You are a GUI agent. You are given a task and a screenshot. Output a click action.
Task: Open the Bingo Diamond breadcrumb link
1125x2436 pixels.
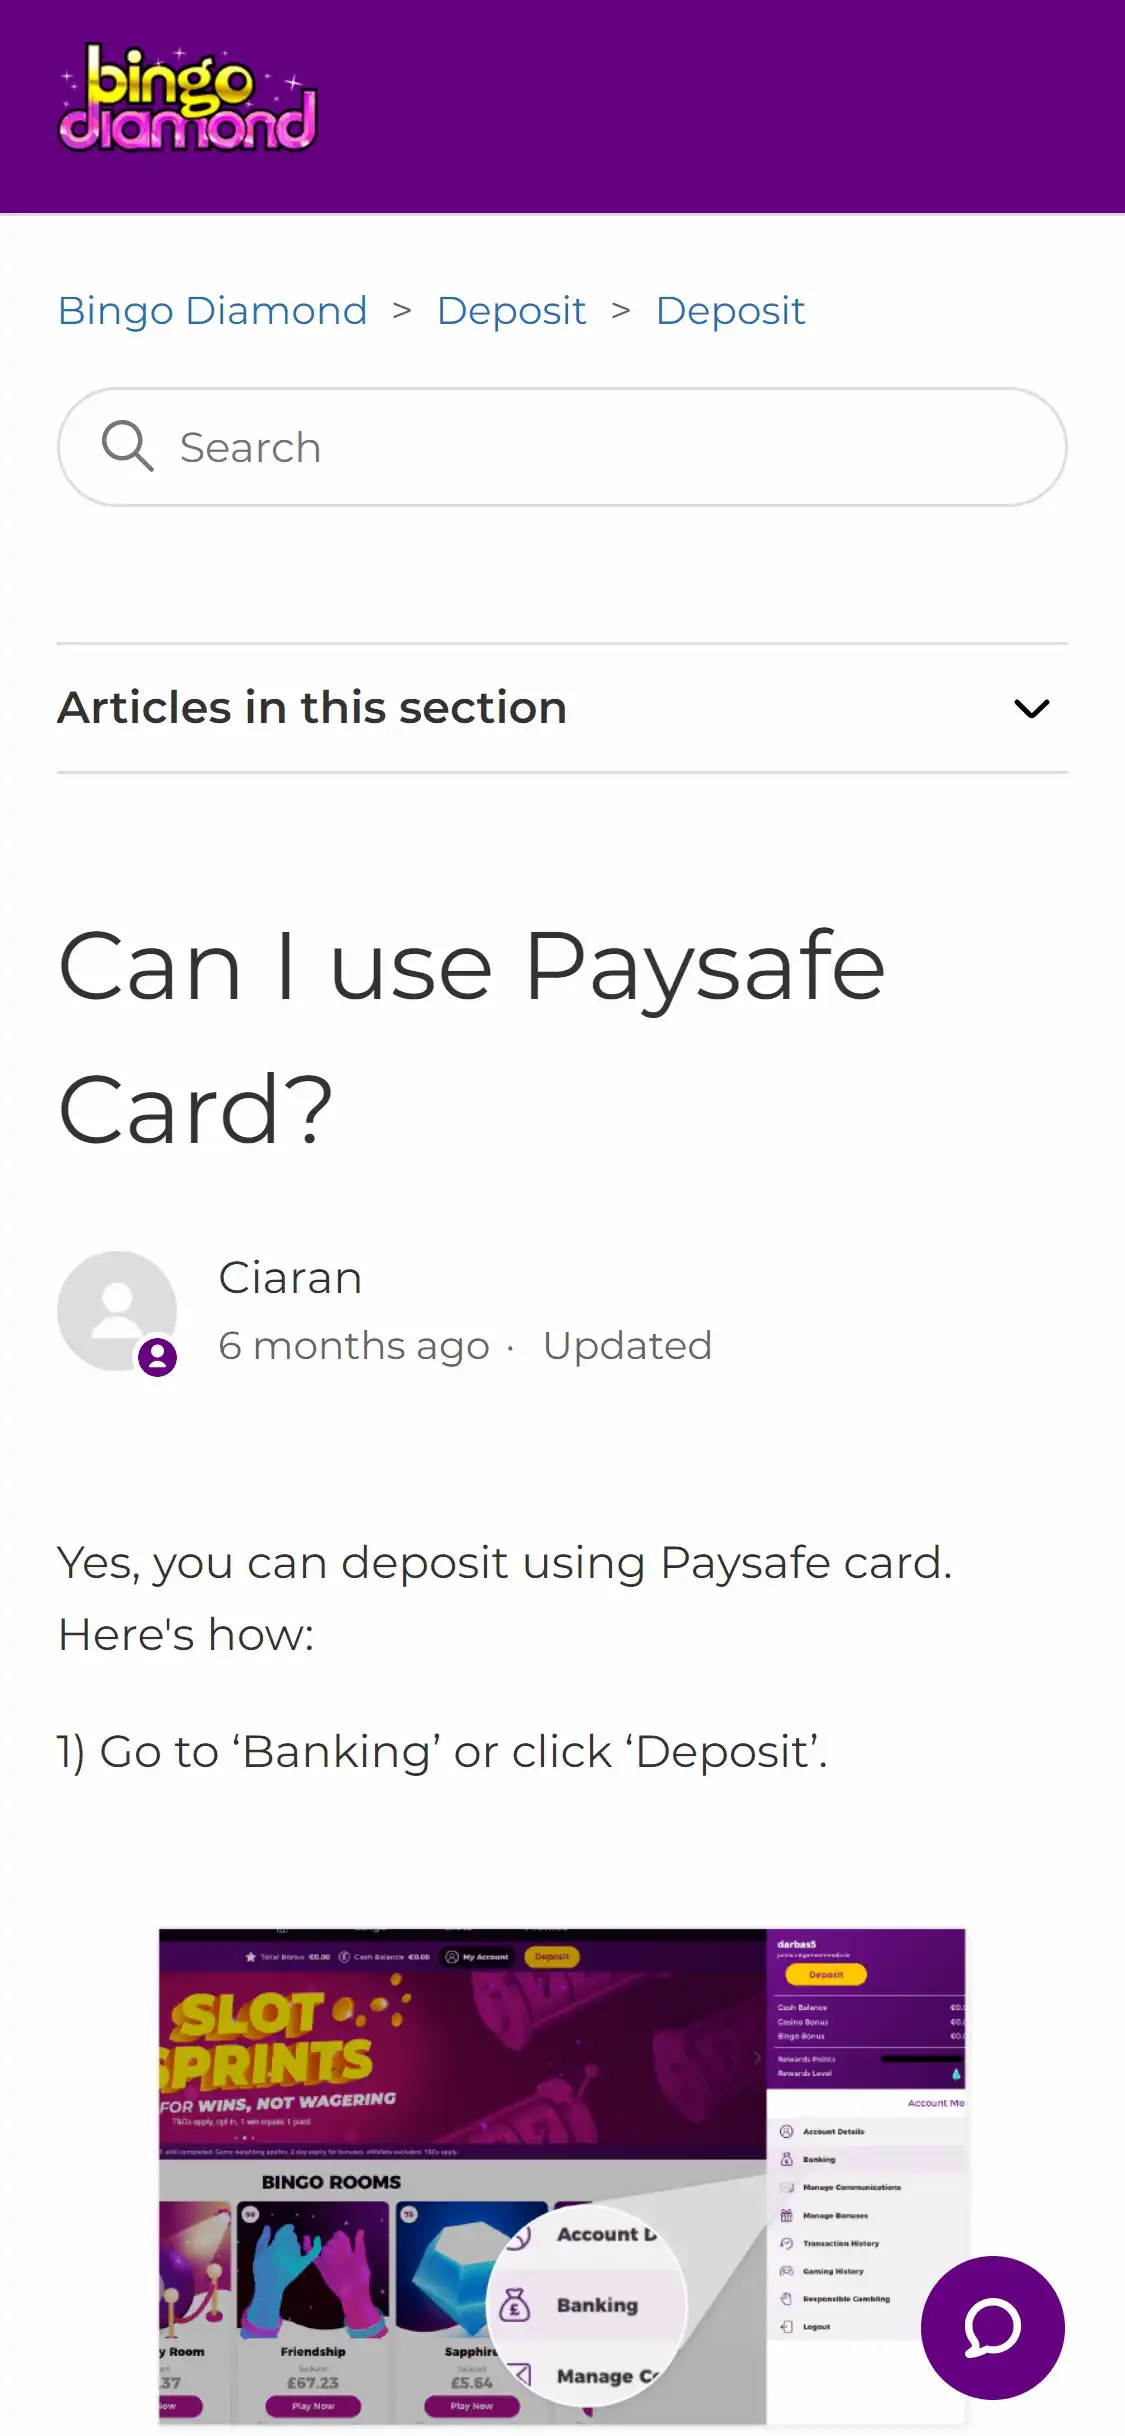212,311
